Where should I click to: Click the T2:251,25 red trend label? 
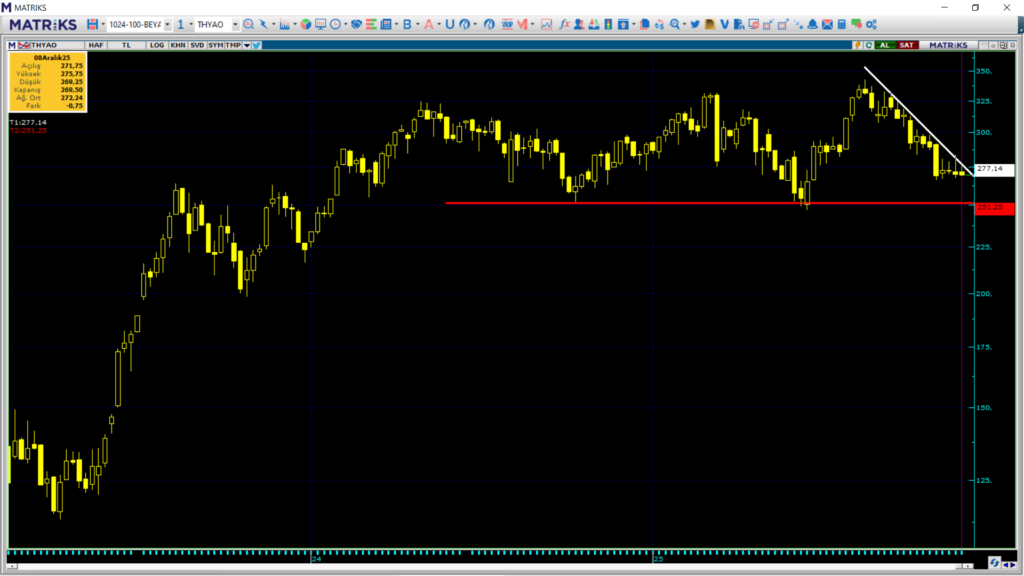28,131
